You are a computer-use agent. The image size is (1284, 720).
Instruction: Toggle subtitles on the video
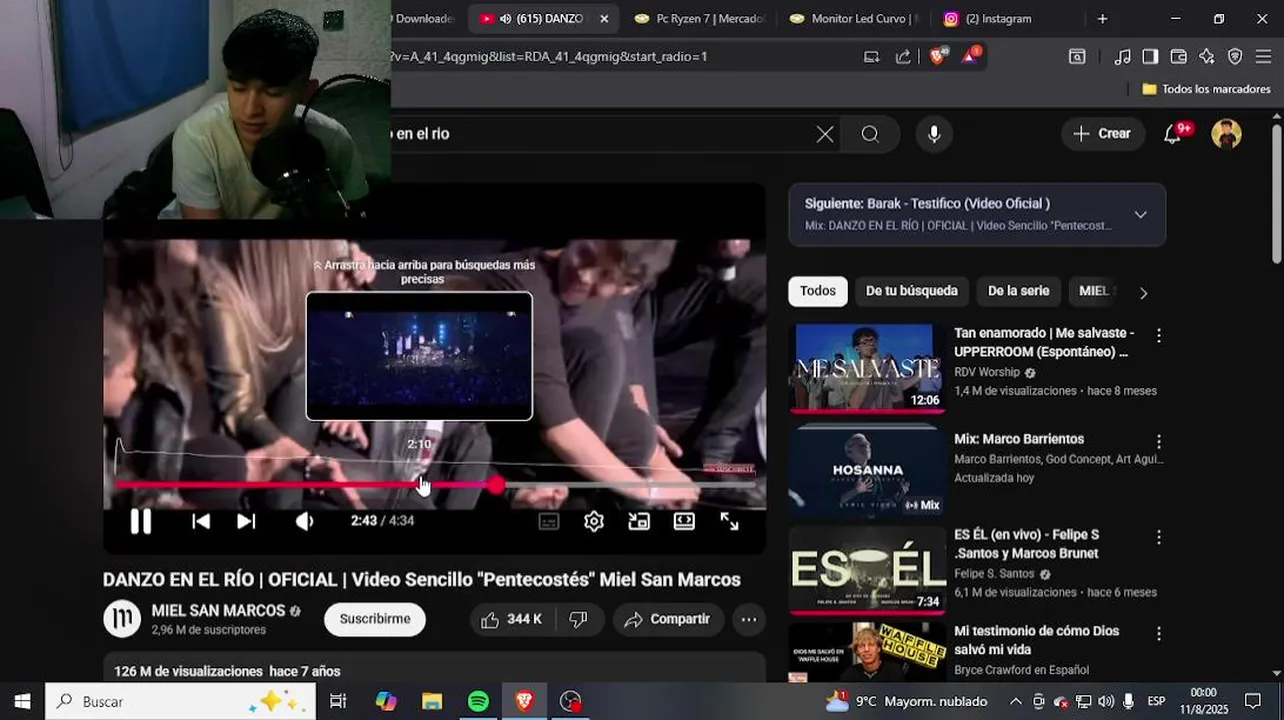(x=549, y=521)
